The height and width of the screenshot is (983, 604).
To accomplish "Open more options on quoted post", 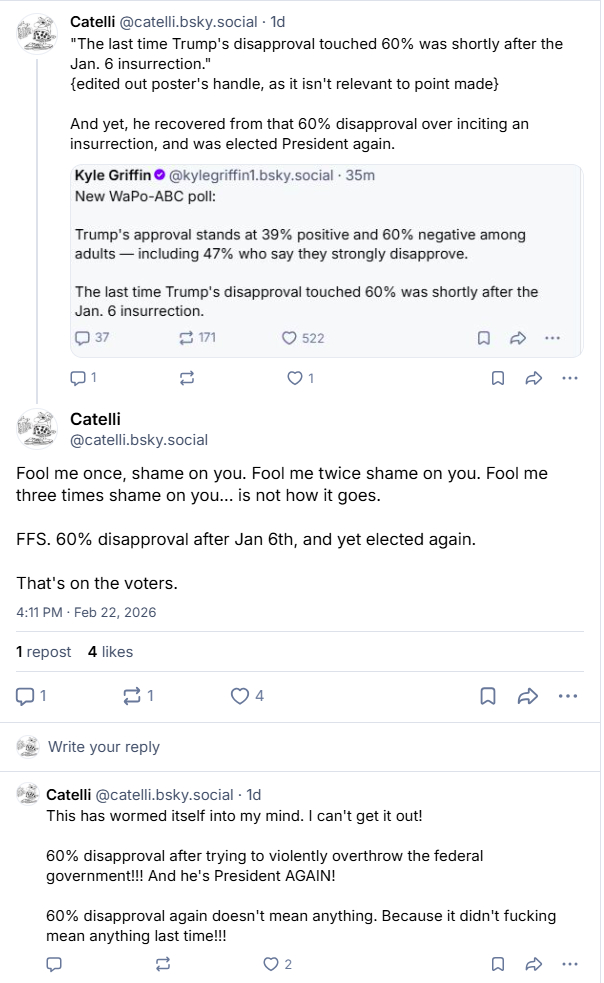I will click(x=552, y=338).
